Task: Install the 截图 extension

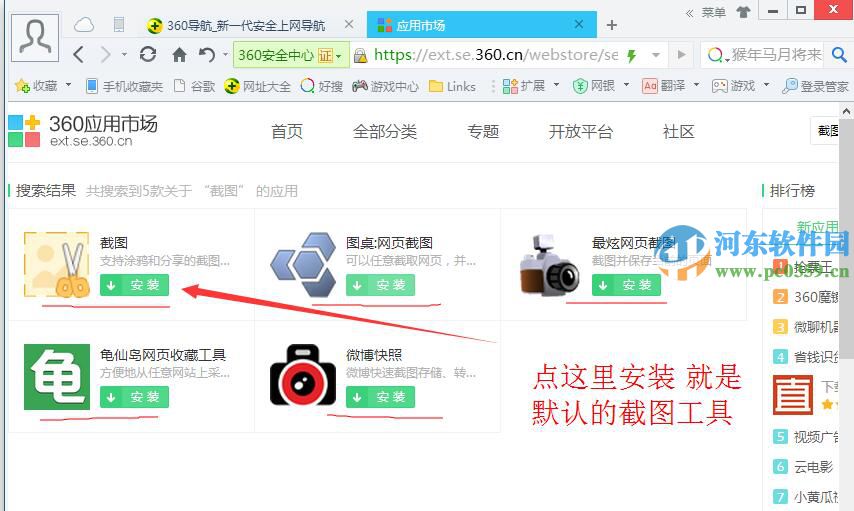Action: click(134, 285)
